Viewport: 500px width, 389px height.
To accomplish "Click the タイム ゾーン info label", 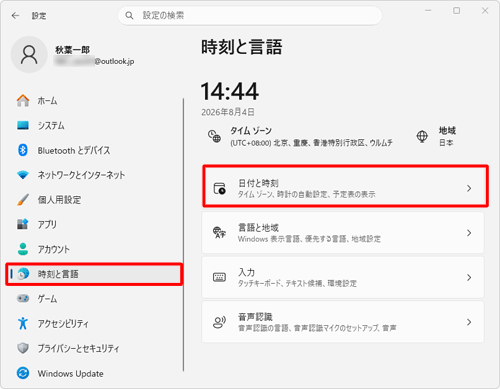I will [x=311, y=137].
